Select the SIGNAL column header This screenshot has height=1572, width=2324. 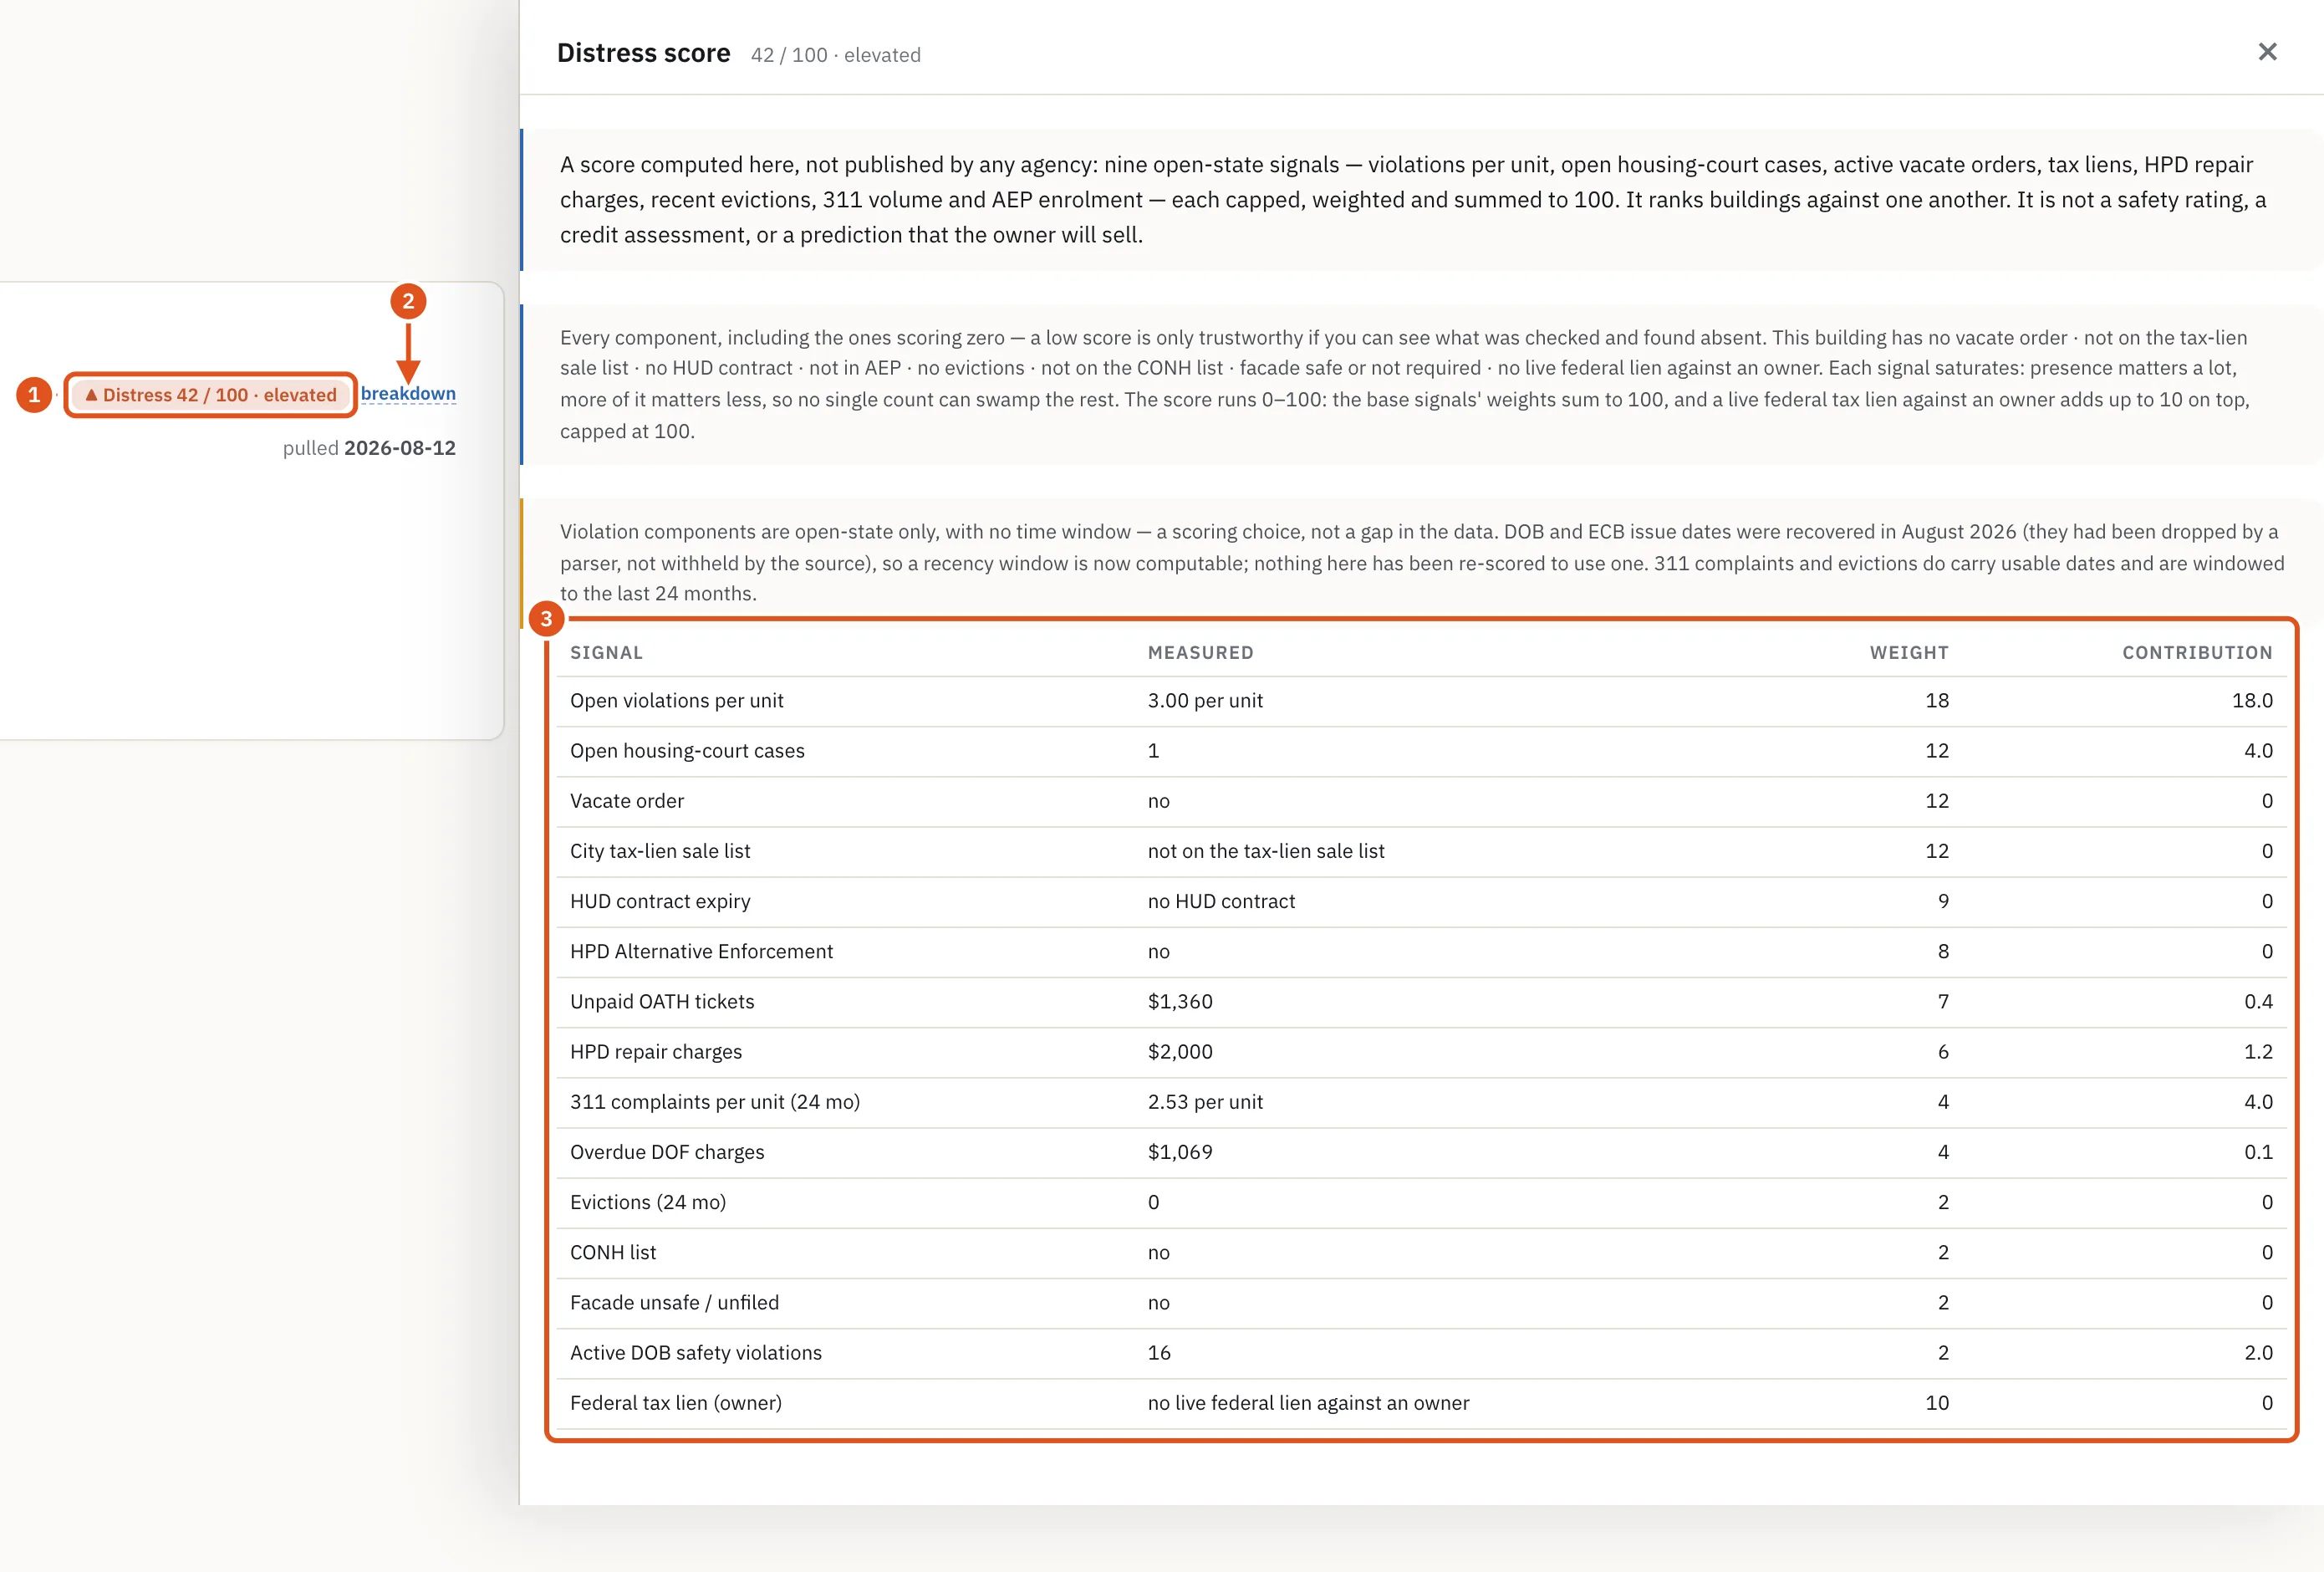click(606, 652)
